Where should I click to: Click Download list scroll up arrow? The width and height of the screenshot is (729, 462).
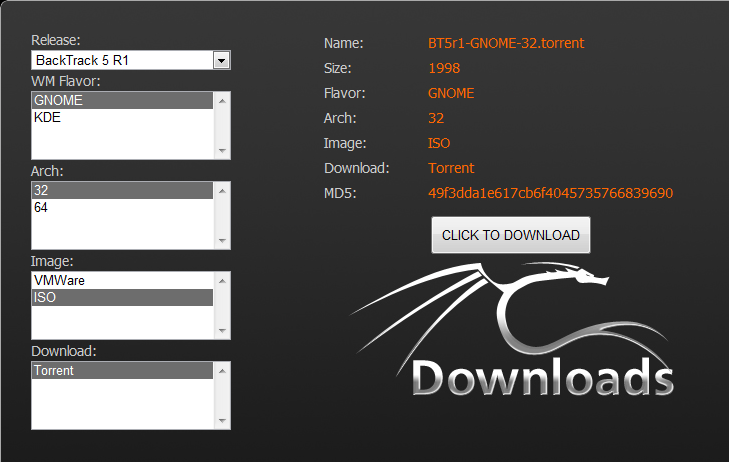pos(222,371)
